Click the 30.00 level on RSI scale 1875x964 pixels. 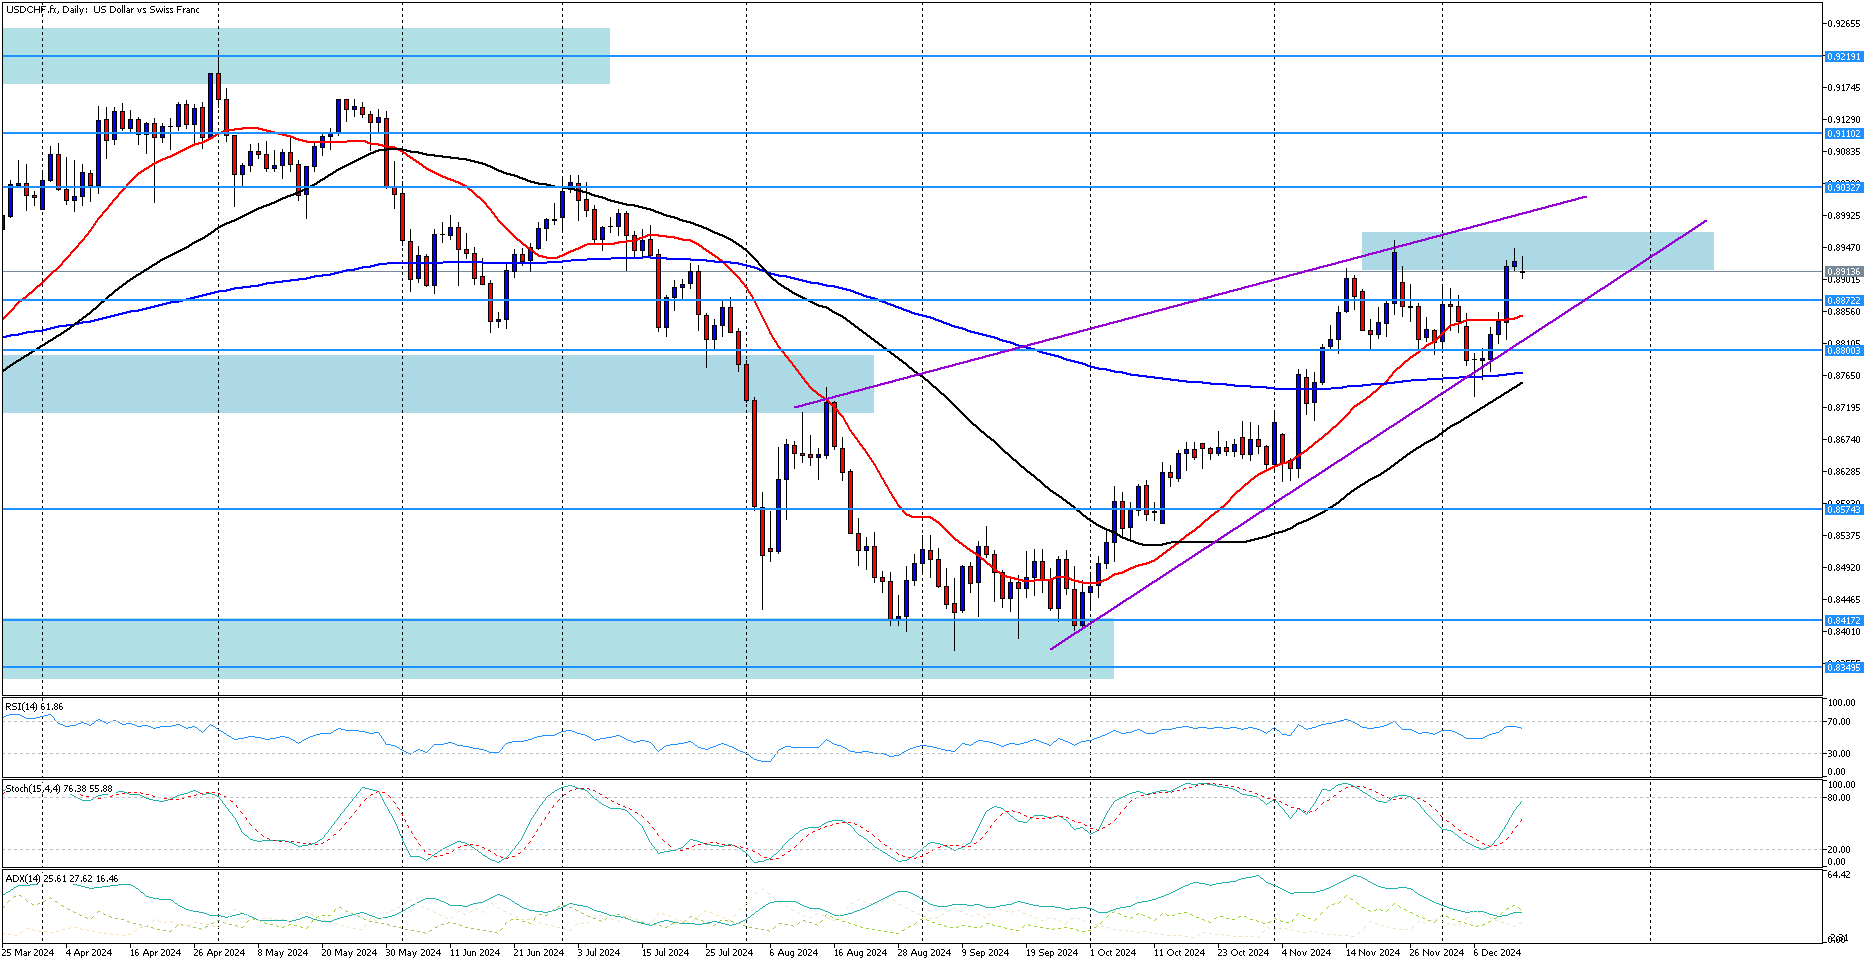coord(1837,753)
